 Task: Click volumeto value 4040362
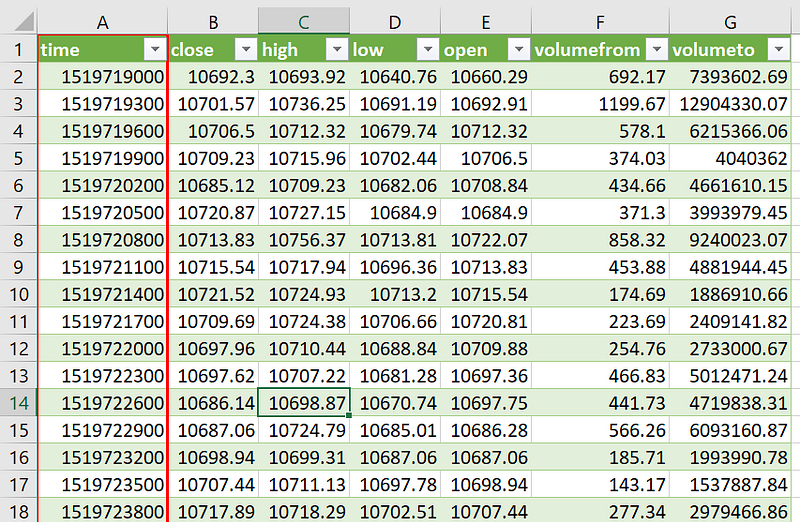(752, 158)
